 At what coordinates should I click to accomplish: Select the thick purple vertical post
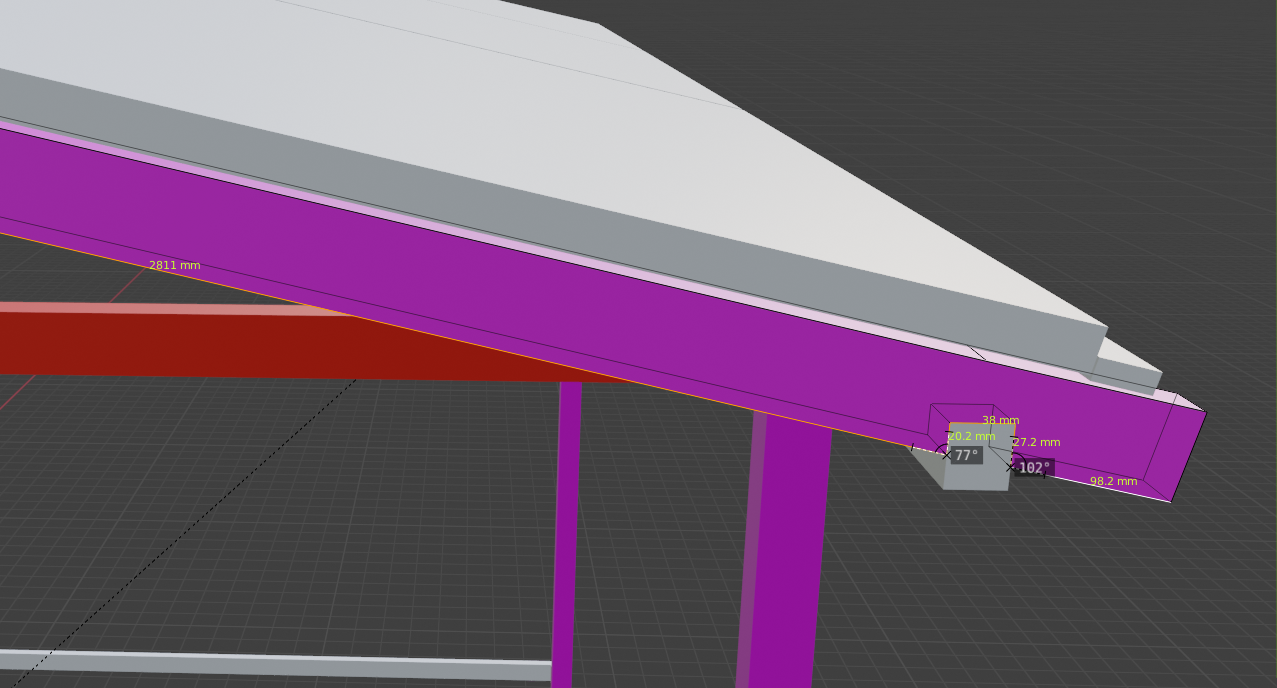point(785,560)
